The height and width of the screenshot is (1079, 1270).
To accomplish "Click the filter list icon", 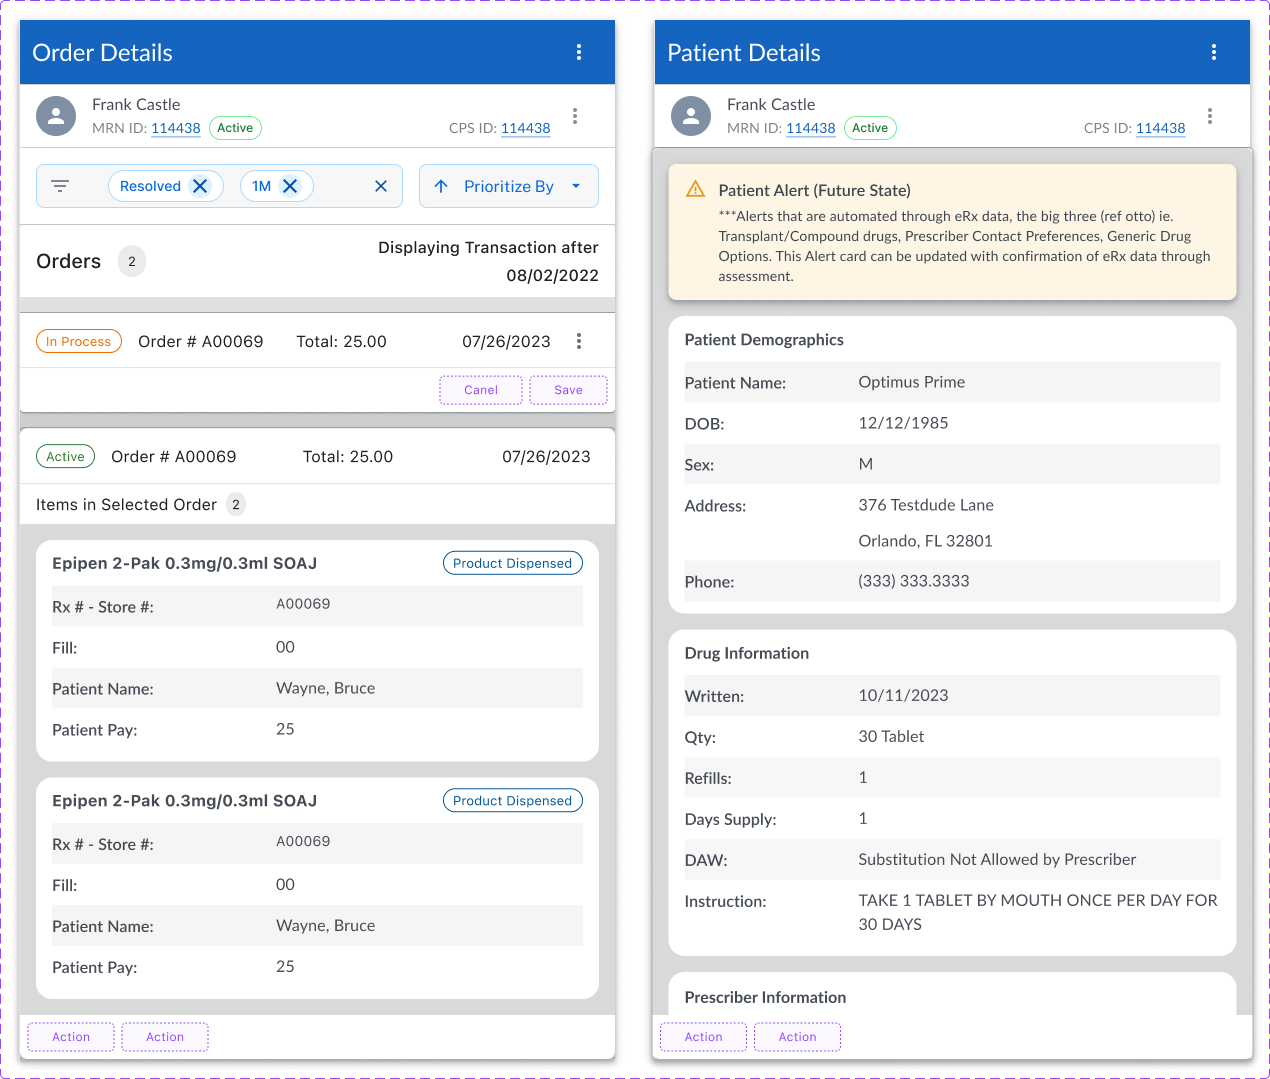I will click(60, 186).
